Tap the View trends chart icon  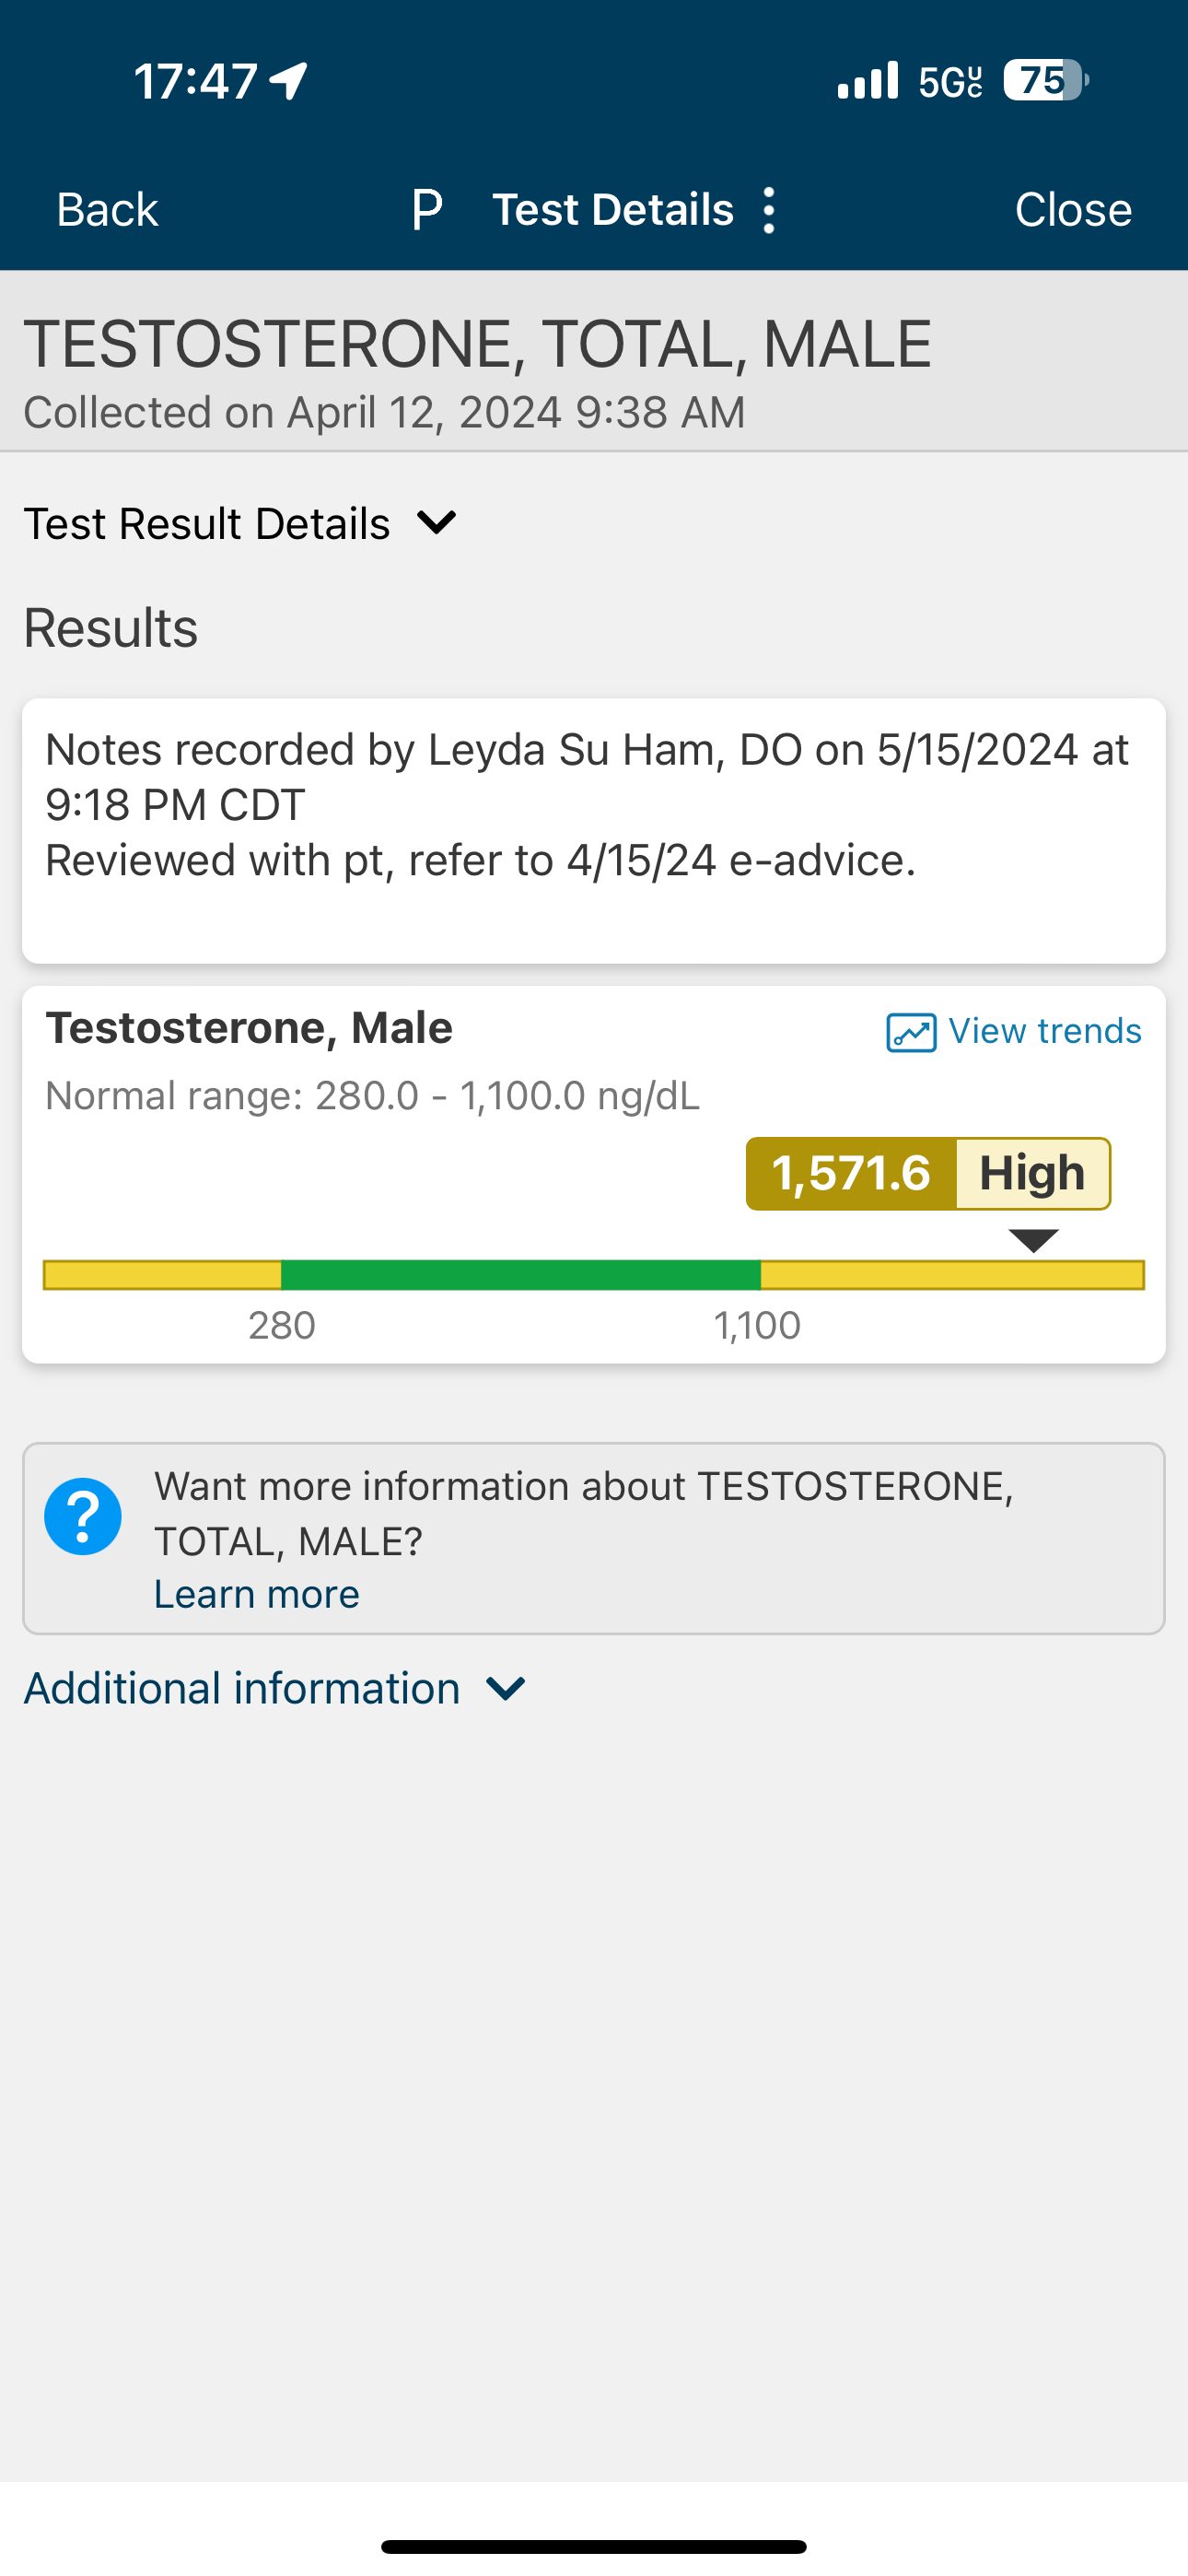pyautogui.click(x=911, y=1032)
